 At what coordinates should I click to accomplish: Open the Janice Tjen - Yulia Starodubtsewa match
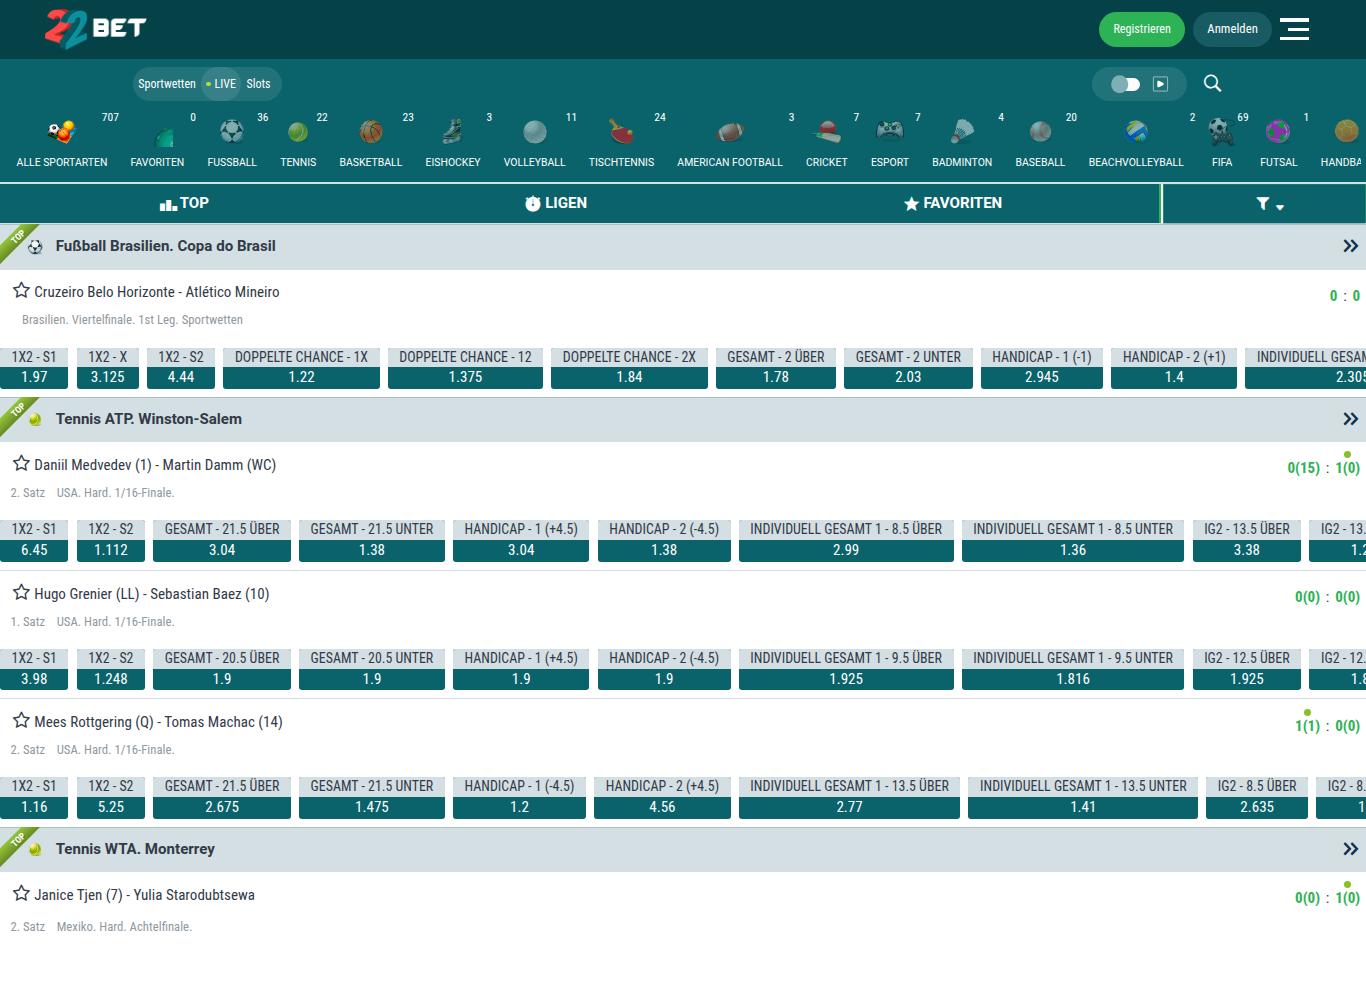point(144,895)
